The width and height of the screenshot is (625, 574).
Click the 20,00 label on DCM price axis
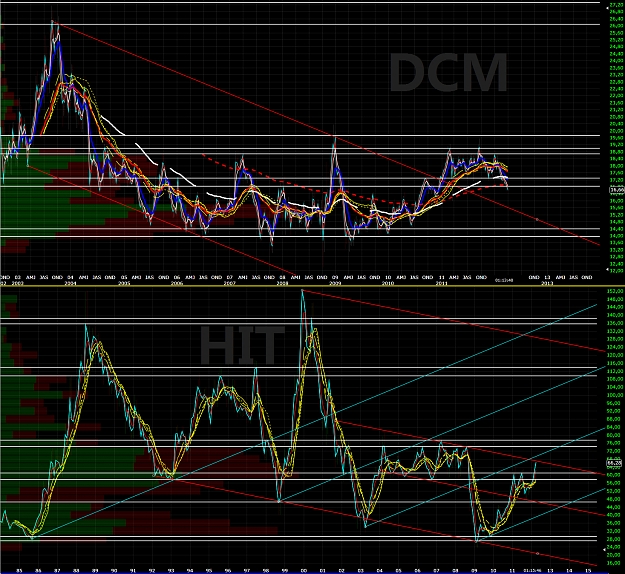(616, 130)
